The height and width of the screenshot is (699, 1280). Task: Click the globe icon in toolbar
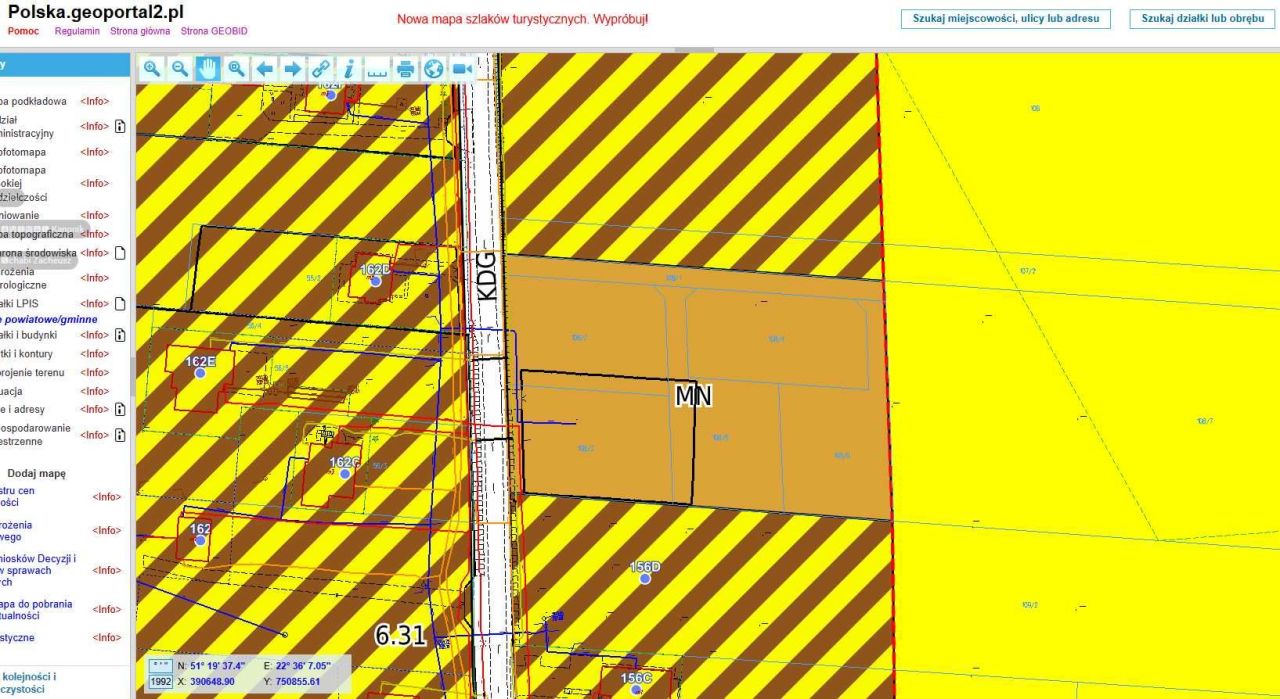(433, 68)
